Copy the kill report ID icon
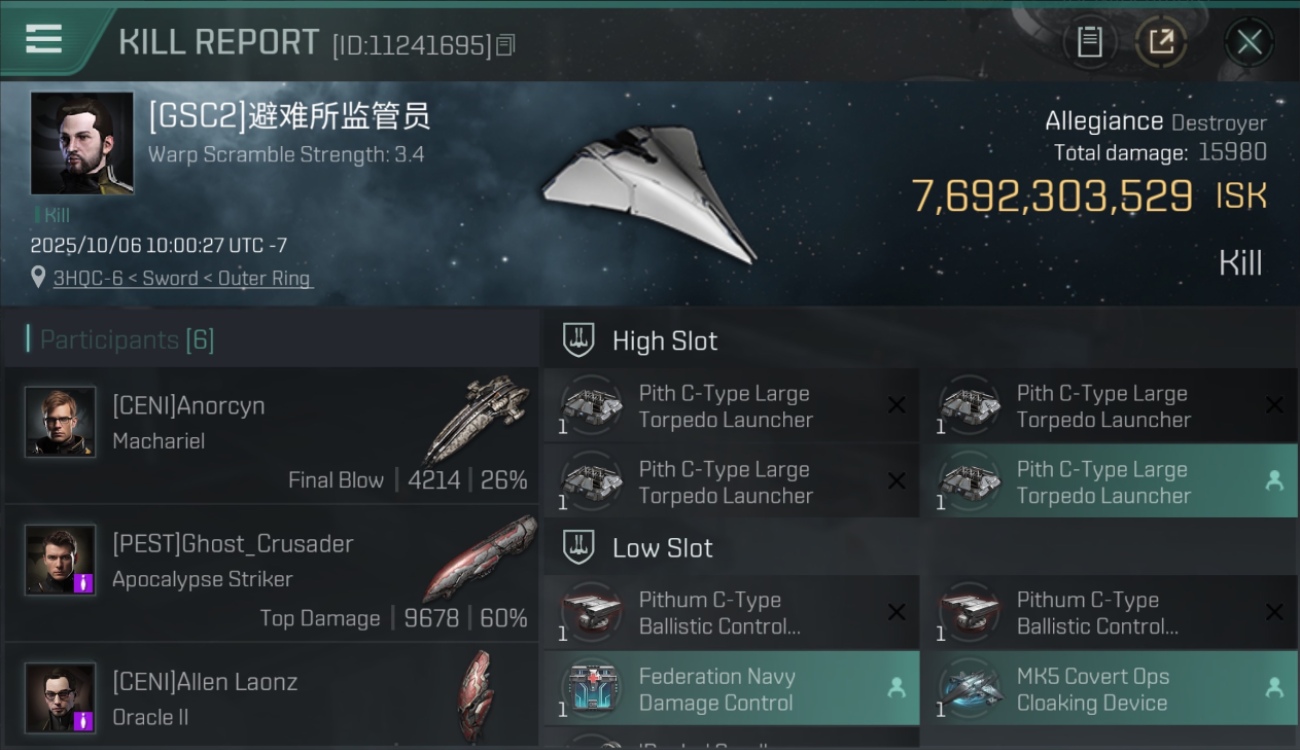 (506, 45)
